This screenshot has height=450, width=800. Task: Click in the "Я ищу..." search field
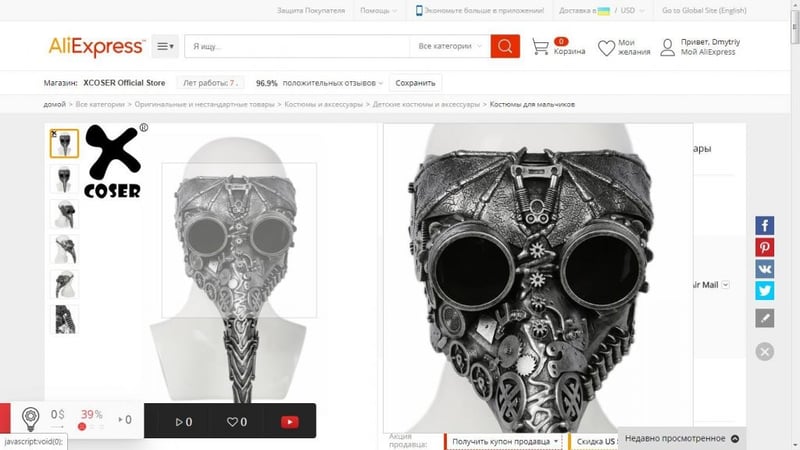click(x=297, y=47)
